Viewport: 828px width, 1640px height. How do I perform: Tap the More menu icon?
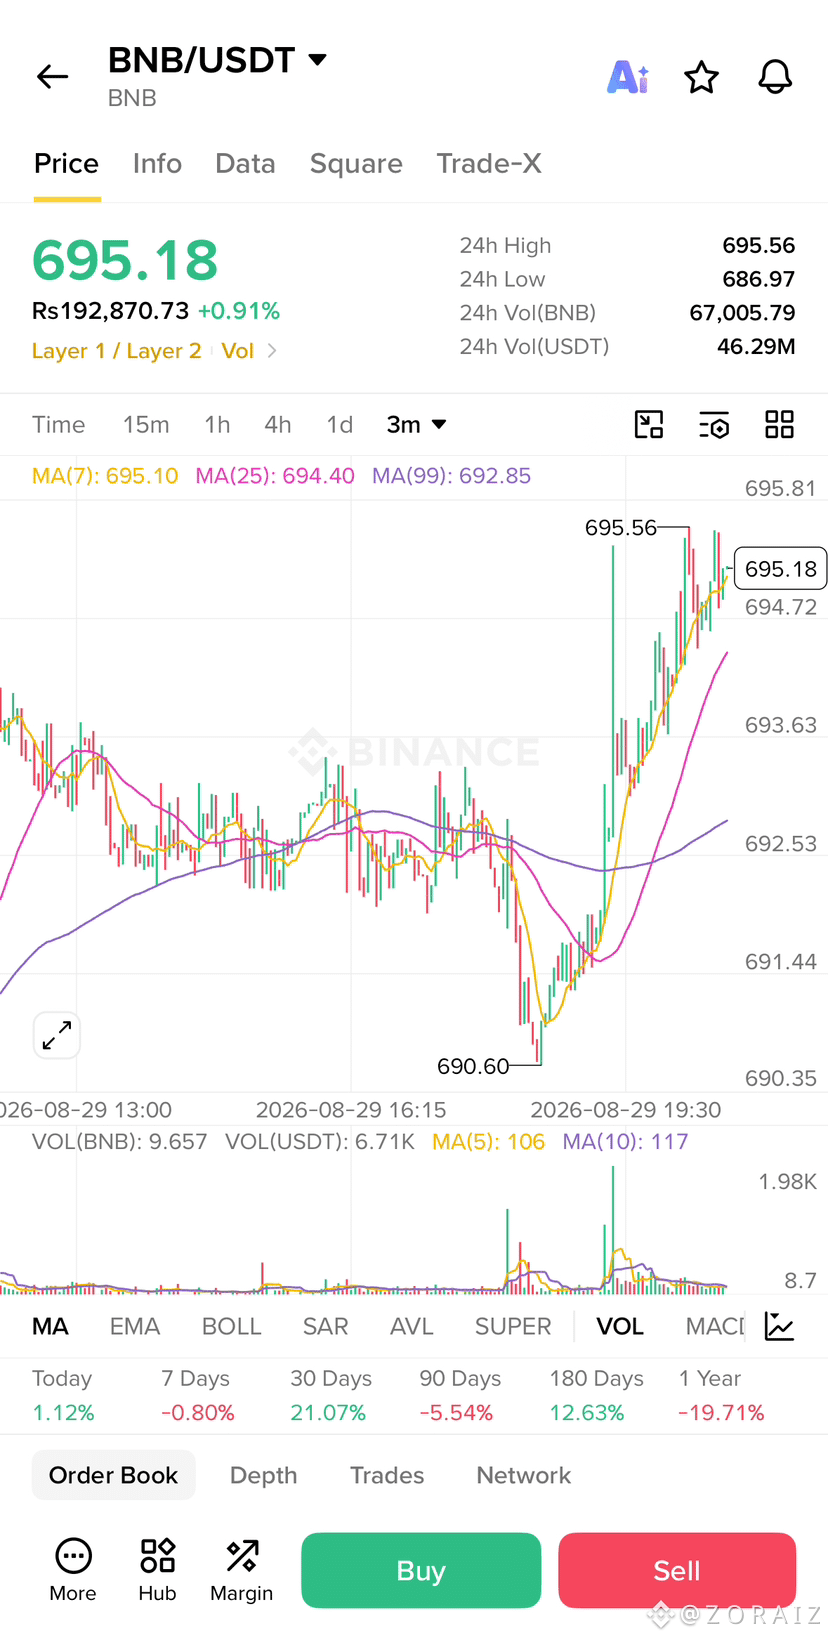[x=73, y=1571]
